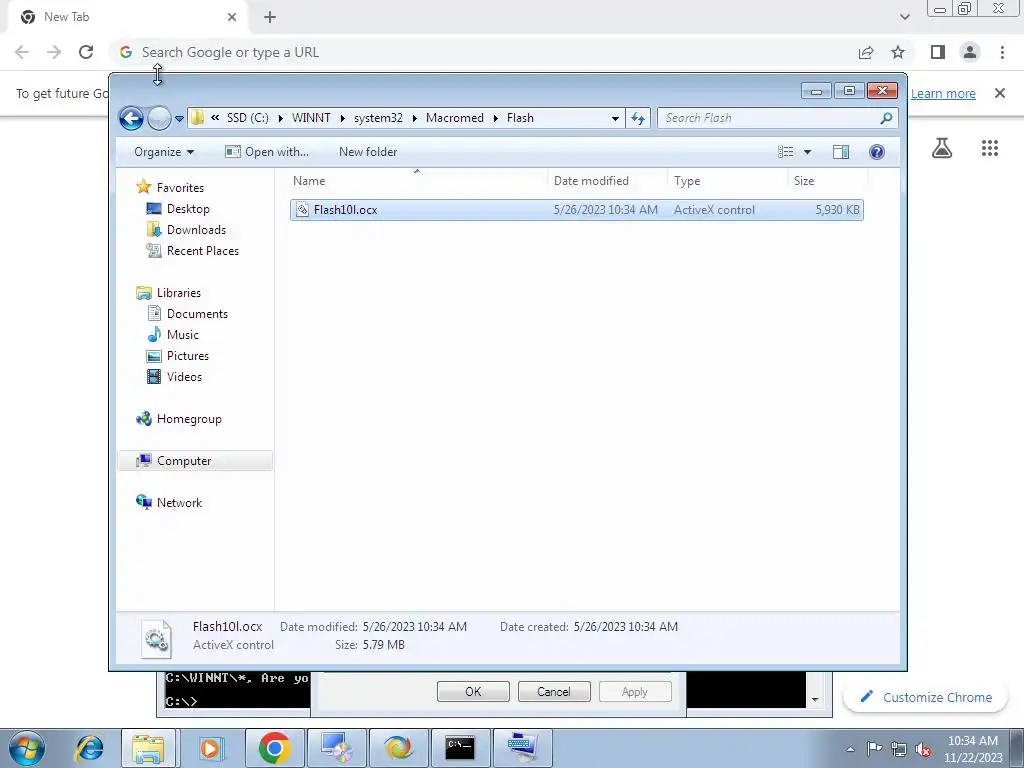The width and height of the screenshot is (1024, 768).
Task: Go back with Explorer's blue back arrow
Action: 131,118
